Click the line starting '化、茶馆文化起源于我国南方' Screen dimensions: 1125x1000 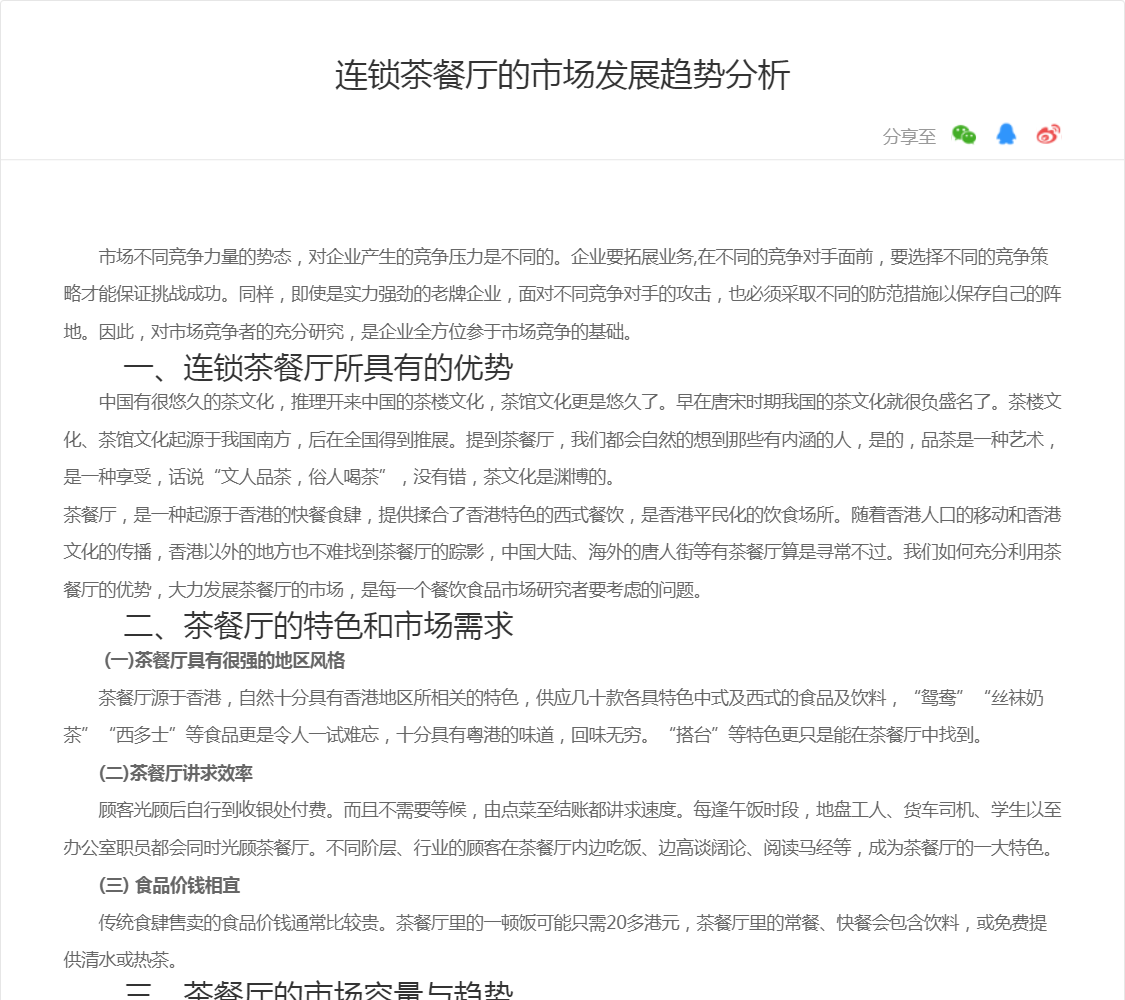(562, 440)
